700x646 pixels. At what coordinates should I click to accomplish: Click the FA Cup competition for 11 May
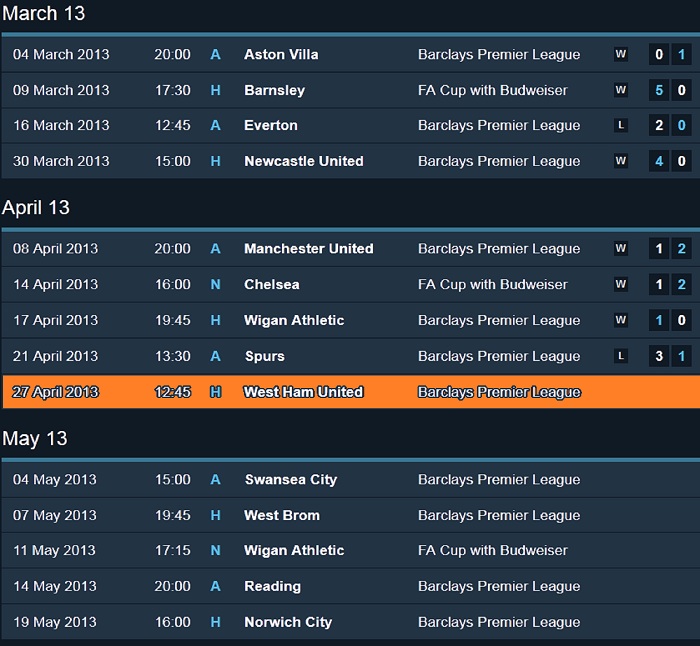492,551
